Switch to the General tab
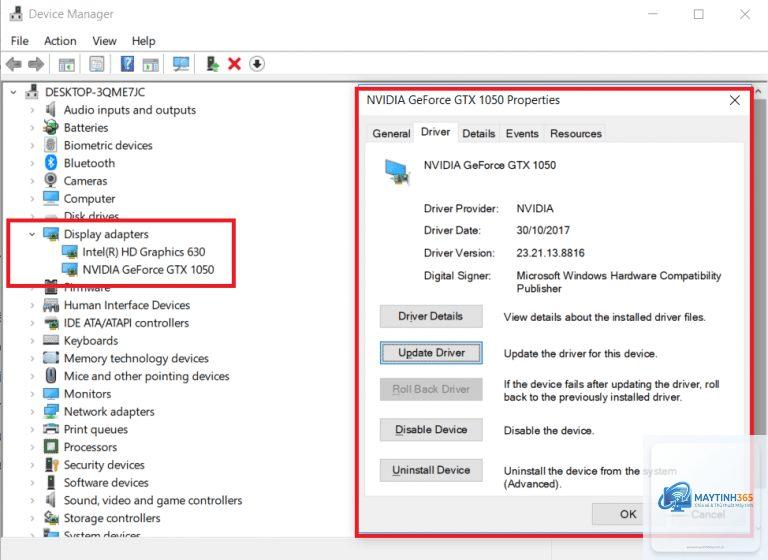The height and width of the screenshot is (560, 768). click(x=391, y=133)
